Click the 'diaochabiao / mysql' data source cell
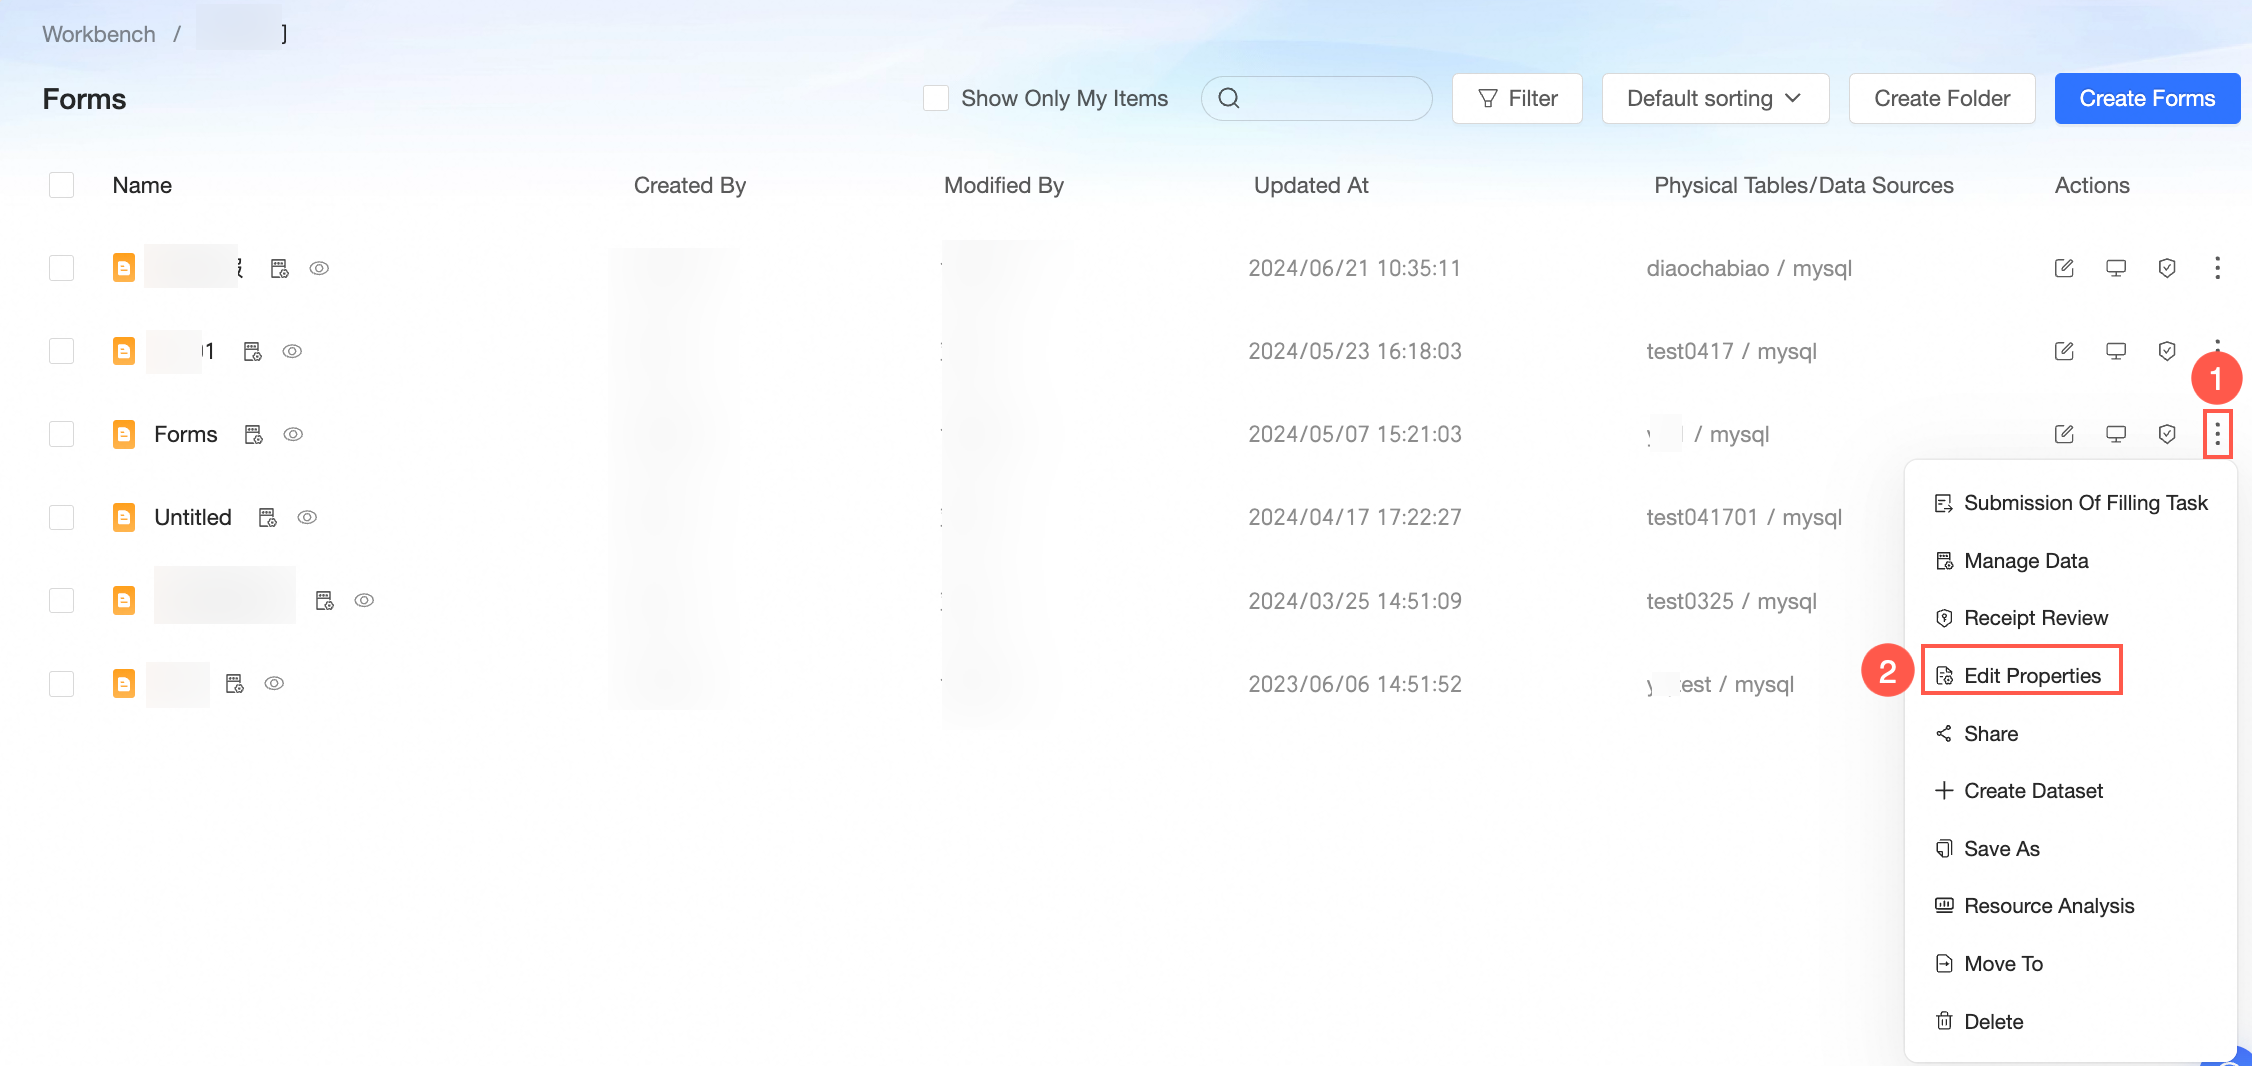This screenshot has height=1066, width=2252. click(x=1749, y=268)
